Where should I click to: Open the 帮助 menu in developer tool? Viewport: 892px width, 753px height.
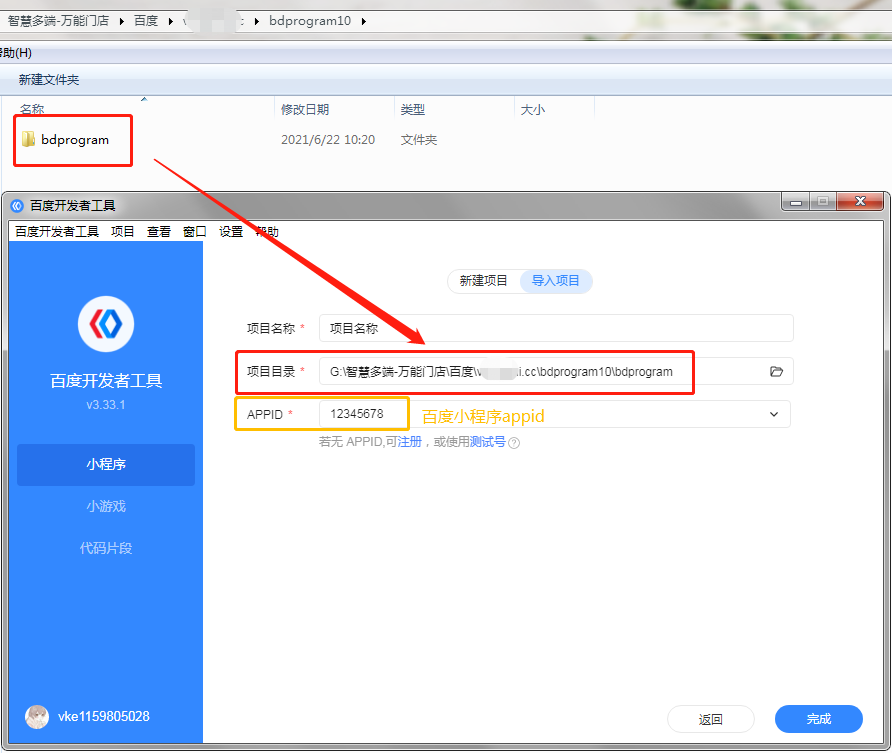267,231
